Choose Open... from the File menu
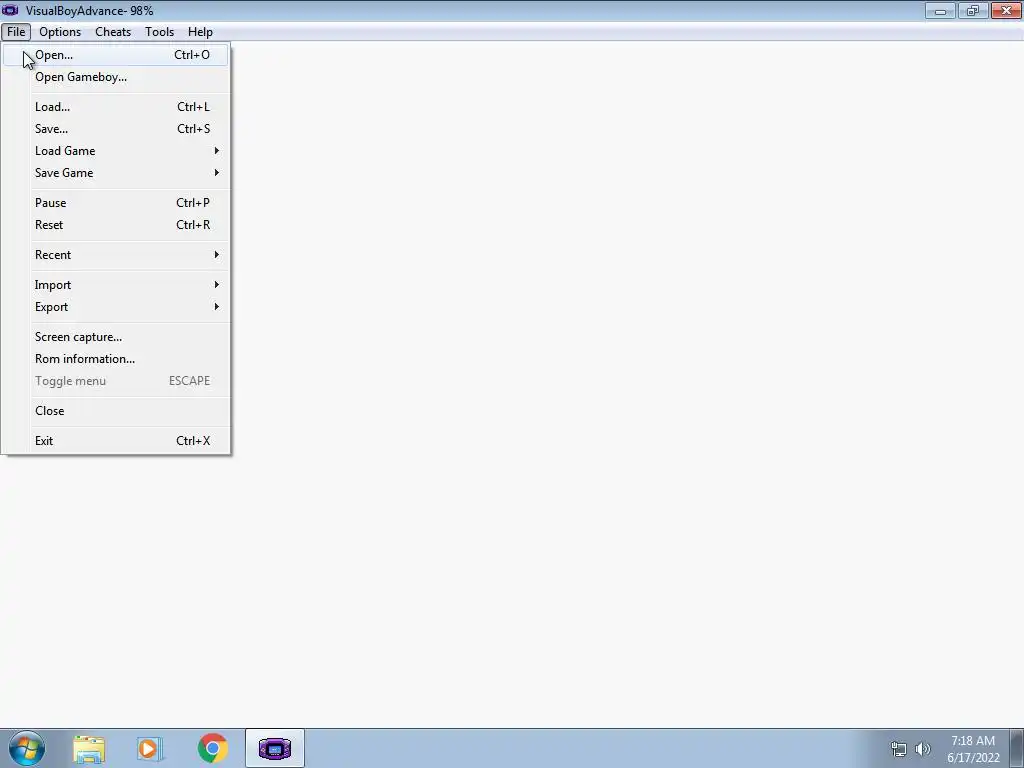This screenshot has width=1024, height=768. click(x=116, y=55)
